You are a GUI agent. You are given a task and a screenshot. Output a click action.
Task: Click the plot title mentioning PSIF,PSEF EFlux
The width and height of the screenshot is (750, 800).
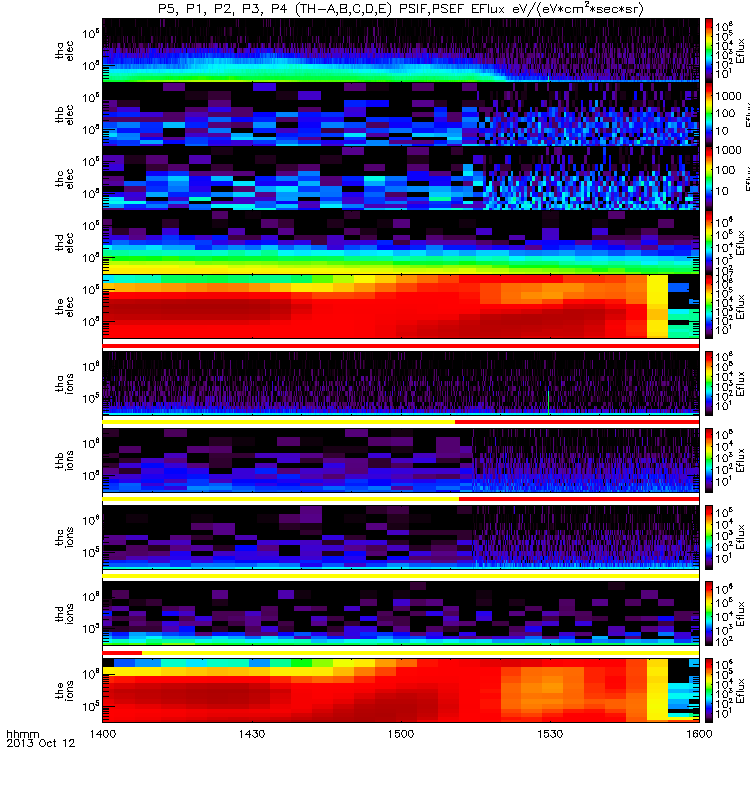[401, 9]
